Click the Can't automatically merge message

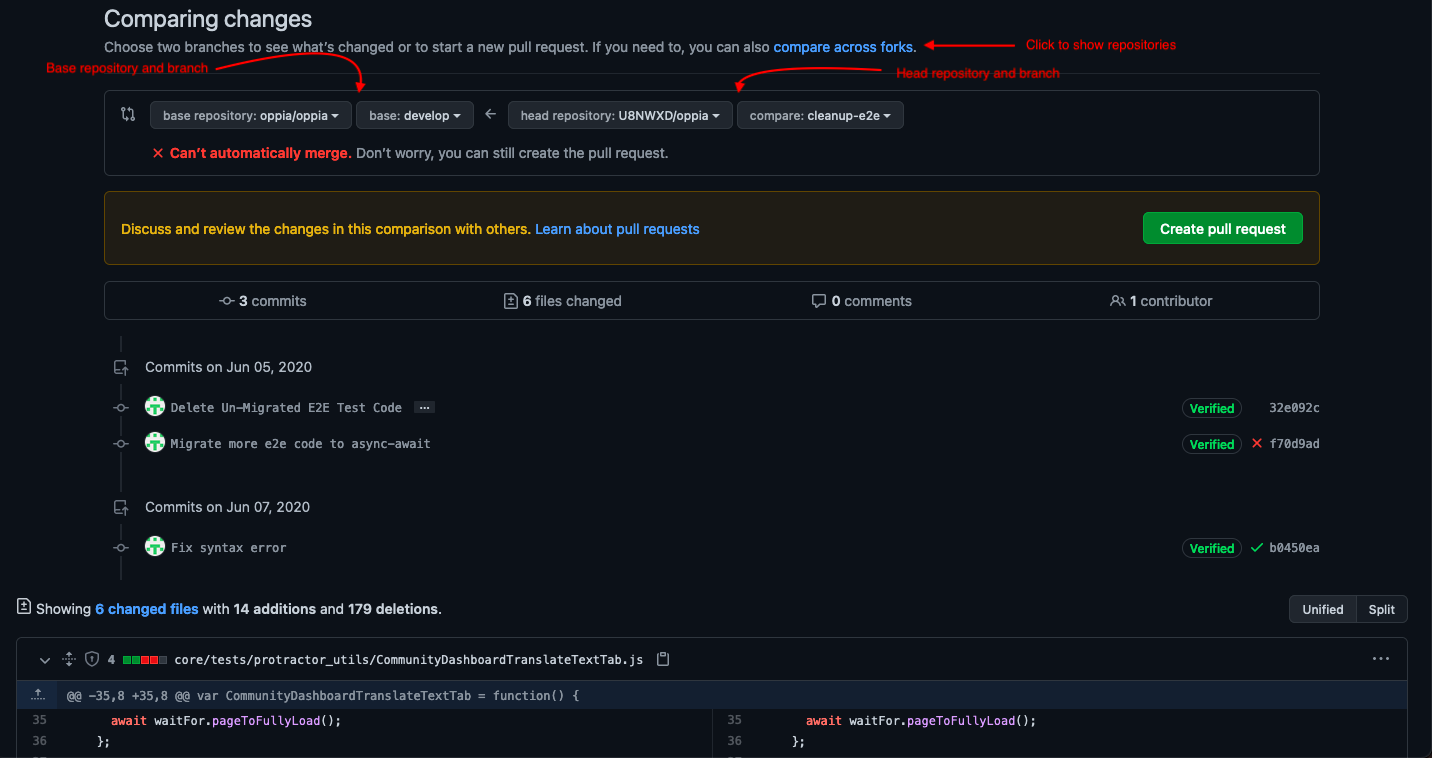pos(260,154)
